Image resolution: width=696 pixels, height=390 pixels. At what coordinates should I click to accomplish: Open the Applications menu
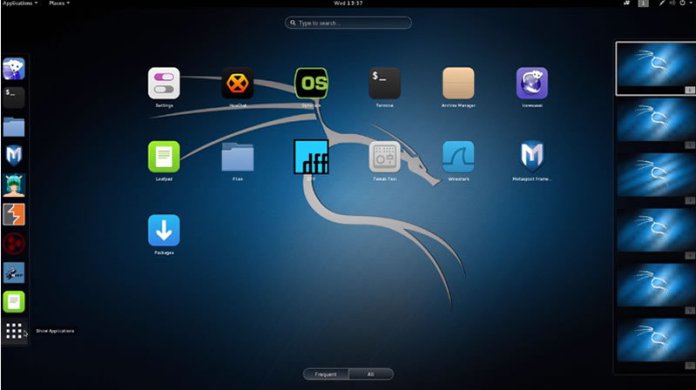tap(20, 3)
